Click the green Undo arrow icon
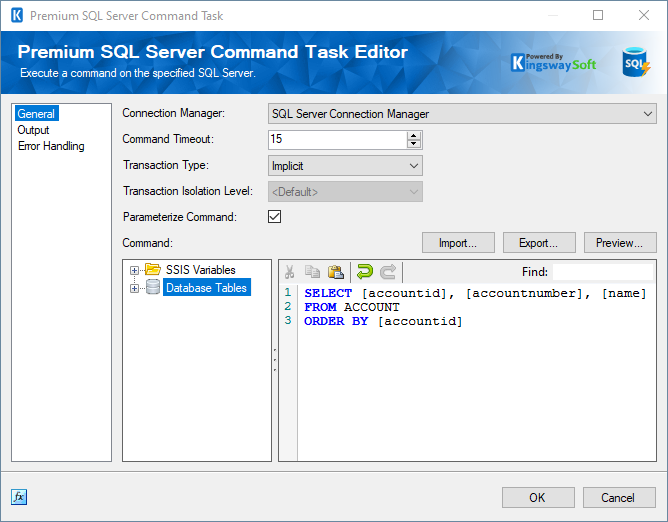Viewport: 668px width, 522px height. 365,271
